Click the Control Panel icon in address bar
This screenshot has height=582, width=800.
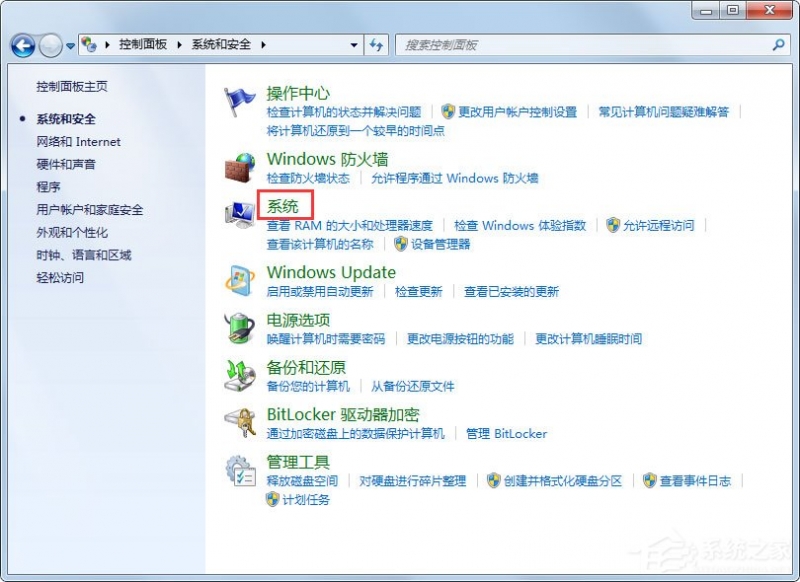pos(89,45)
